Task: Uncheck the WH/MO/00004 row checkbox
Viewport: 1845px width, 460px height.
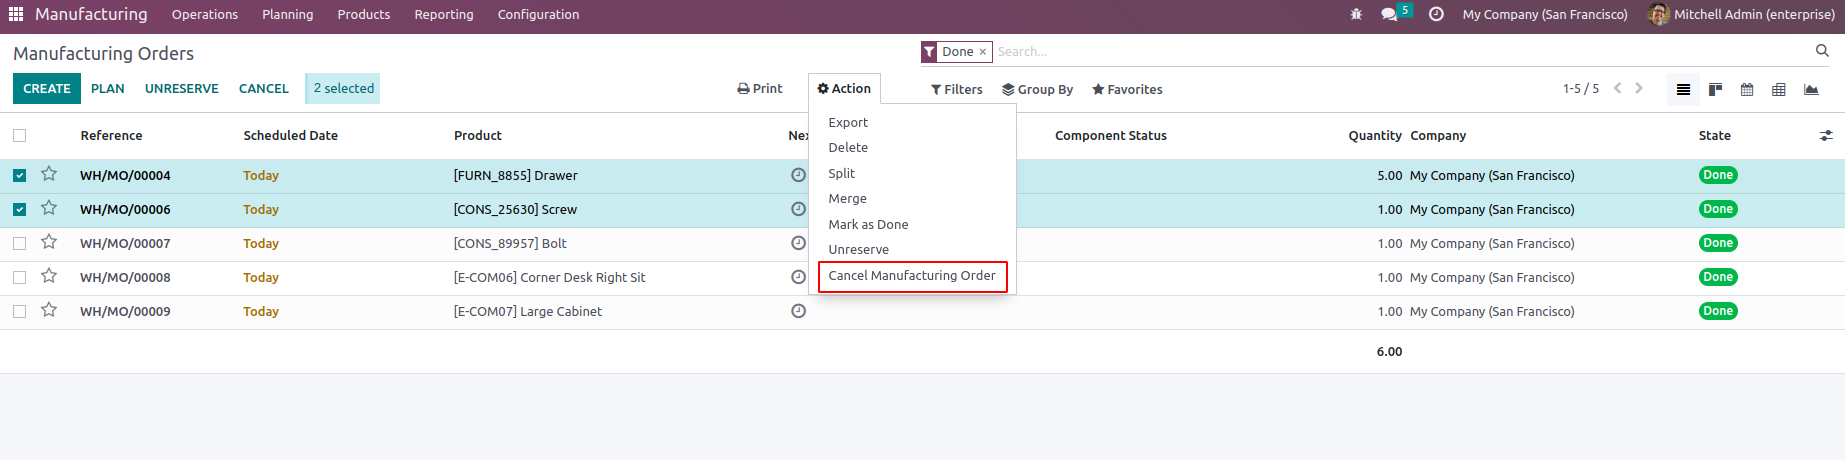Action: (20, 176)
